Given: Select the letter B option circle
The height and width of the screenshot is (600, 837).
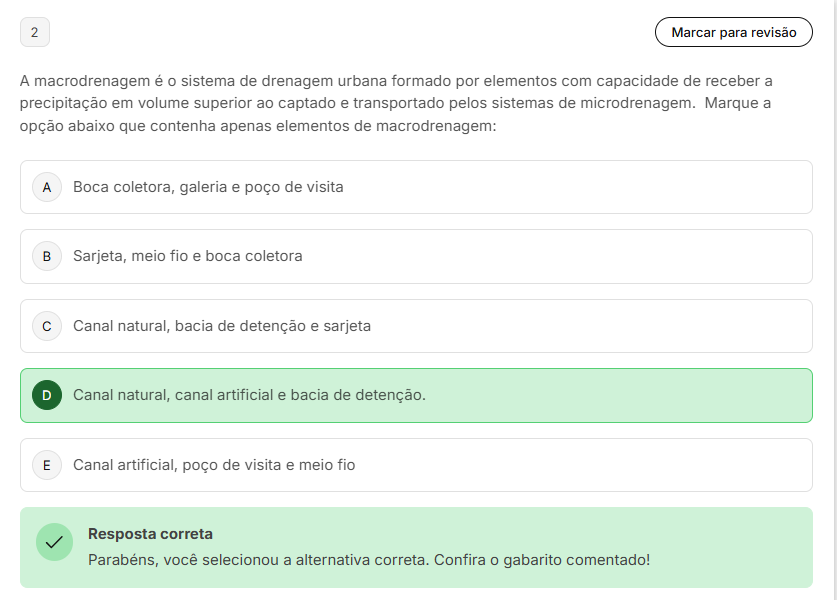Looking at the screenshot, I should coord(47,256).
